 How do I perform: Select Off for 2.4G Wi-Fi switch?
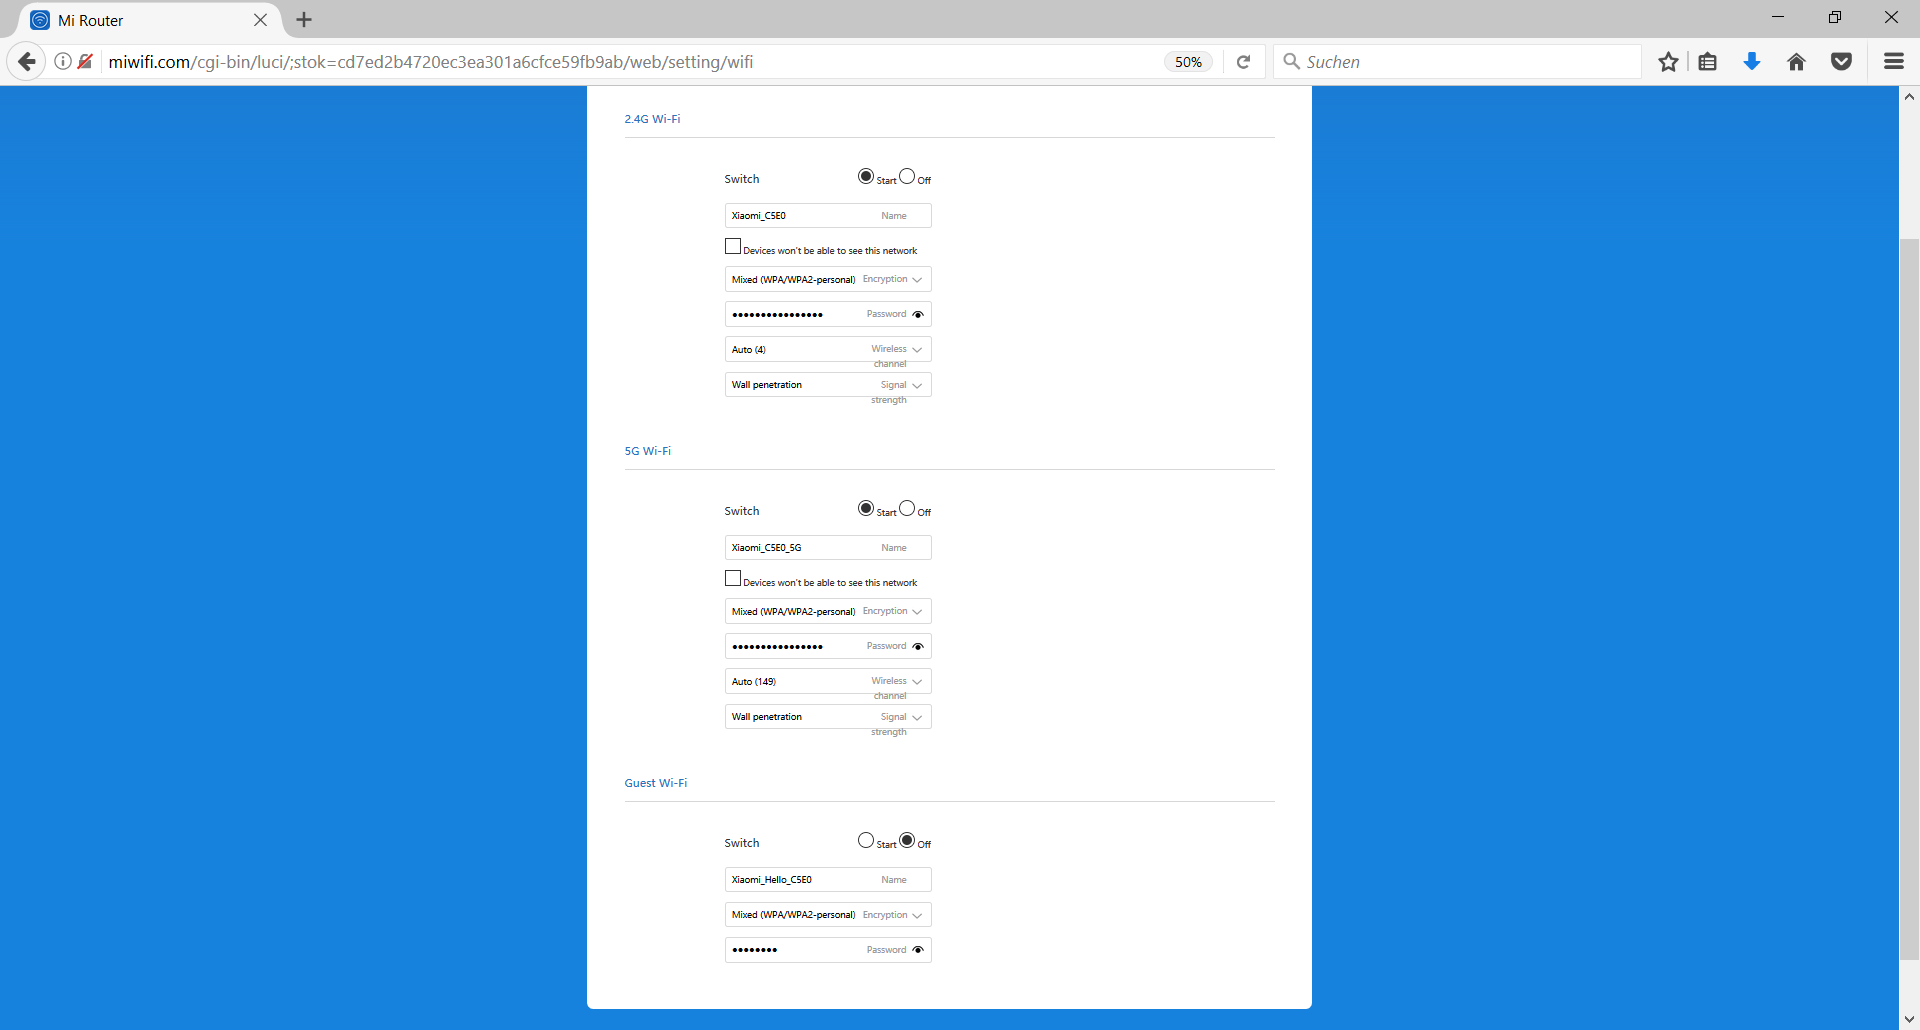pos(907,176)
